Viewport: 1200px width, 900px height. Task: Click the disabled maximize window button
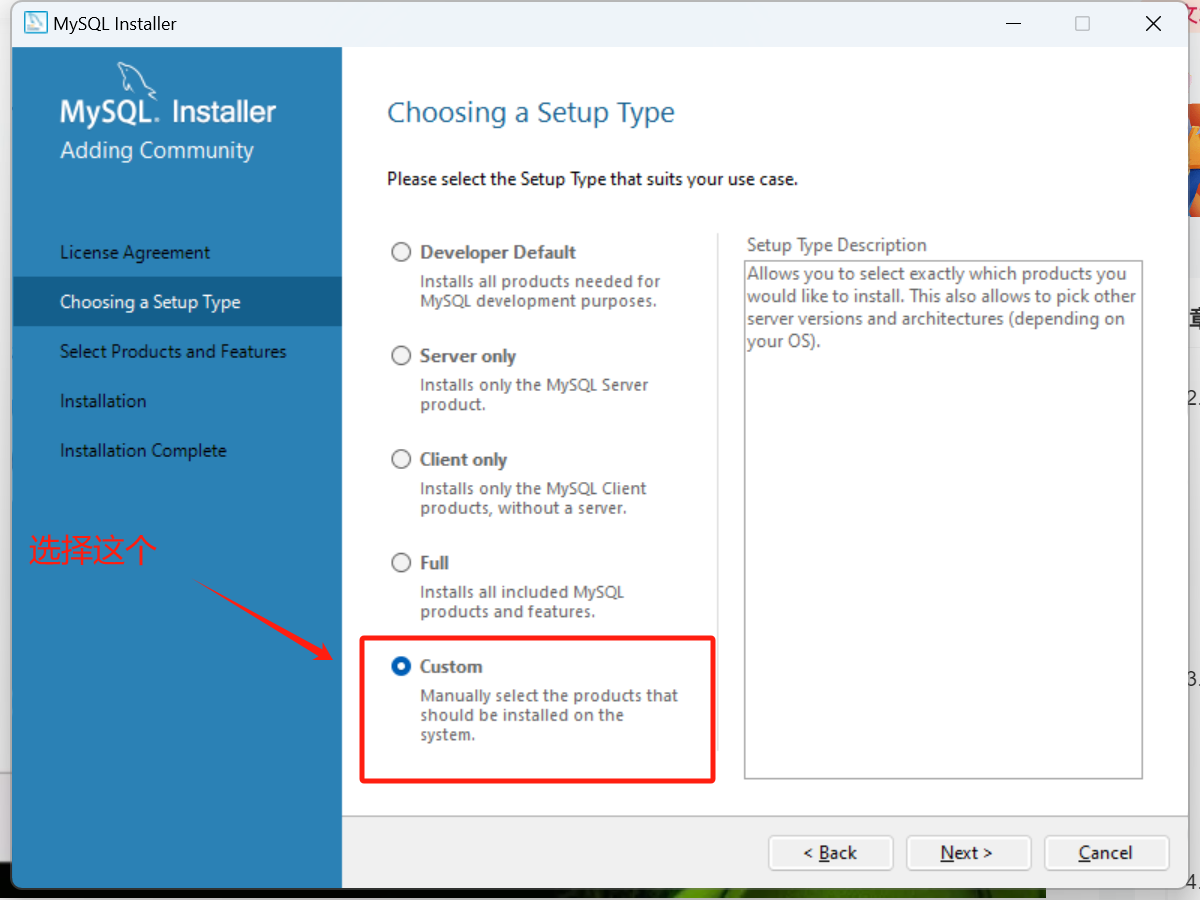1082,24
